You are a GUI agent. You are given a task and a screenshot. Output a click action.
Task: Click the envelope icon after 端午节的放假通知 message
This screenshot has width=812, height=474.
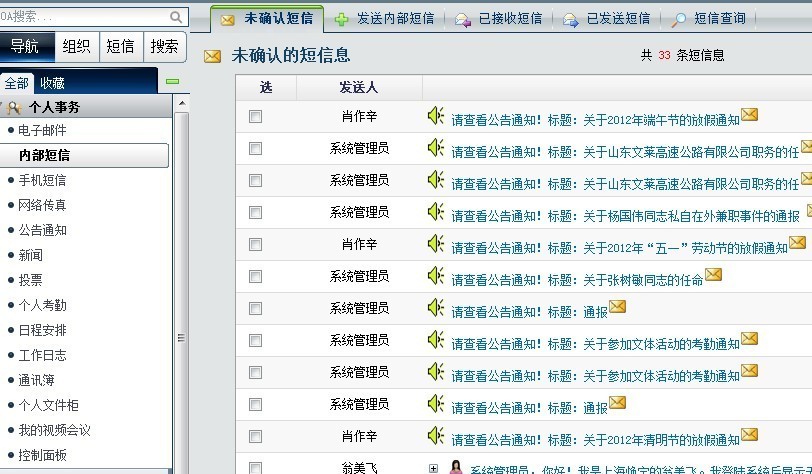[749, 115]
